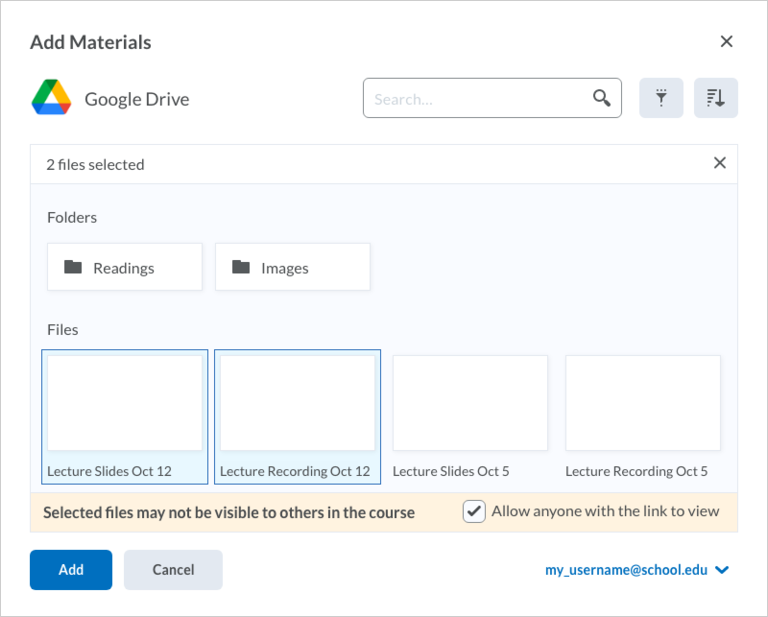This screenshot has width=768, height=617.
Task: Click the chevron beside the account email
Action: (722, 570)
